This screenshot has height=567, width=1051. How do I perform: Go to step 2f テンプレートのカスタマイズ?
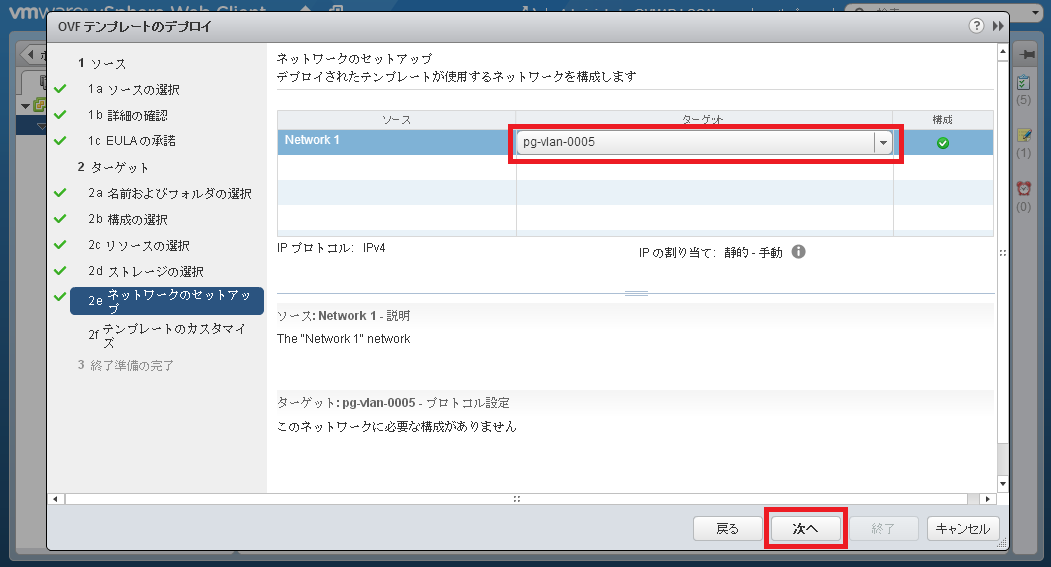167,335
